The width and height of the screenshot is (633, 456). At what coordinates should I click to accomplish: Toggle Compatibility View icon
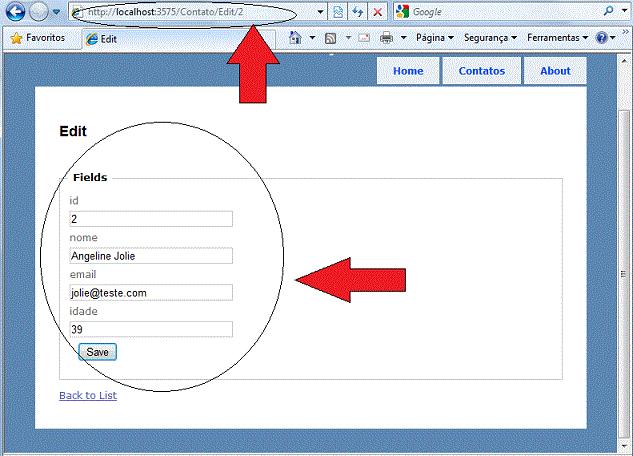click(x=338, y=12)
